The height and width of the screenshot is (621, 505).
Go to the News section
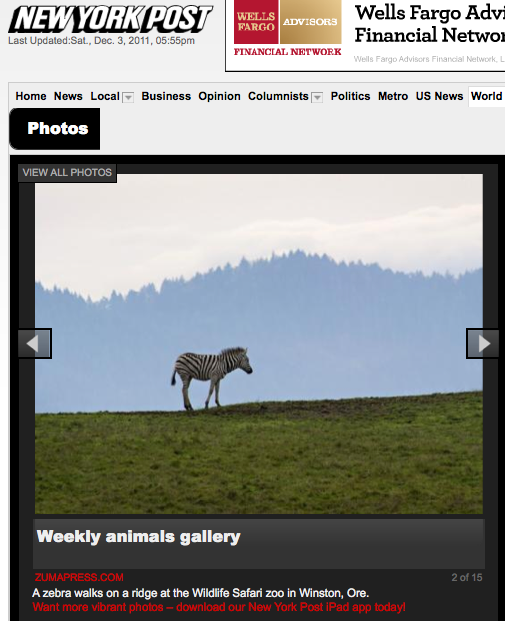(68, 96)
